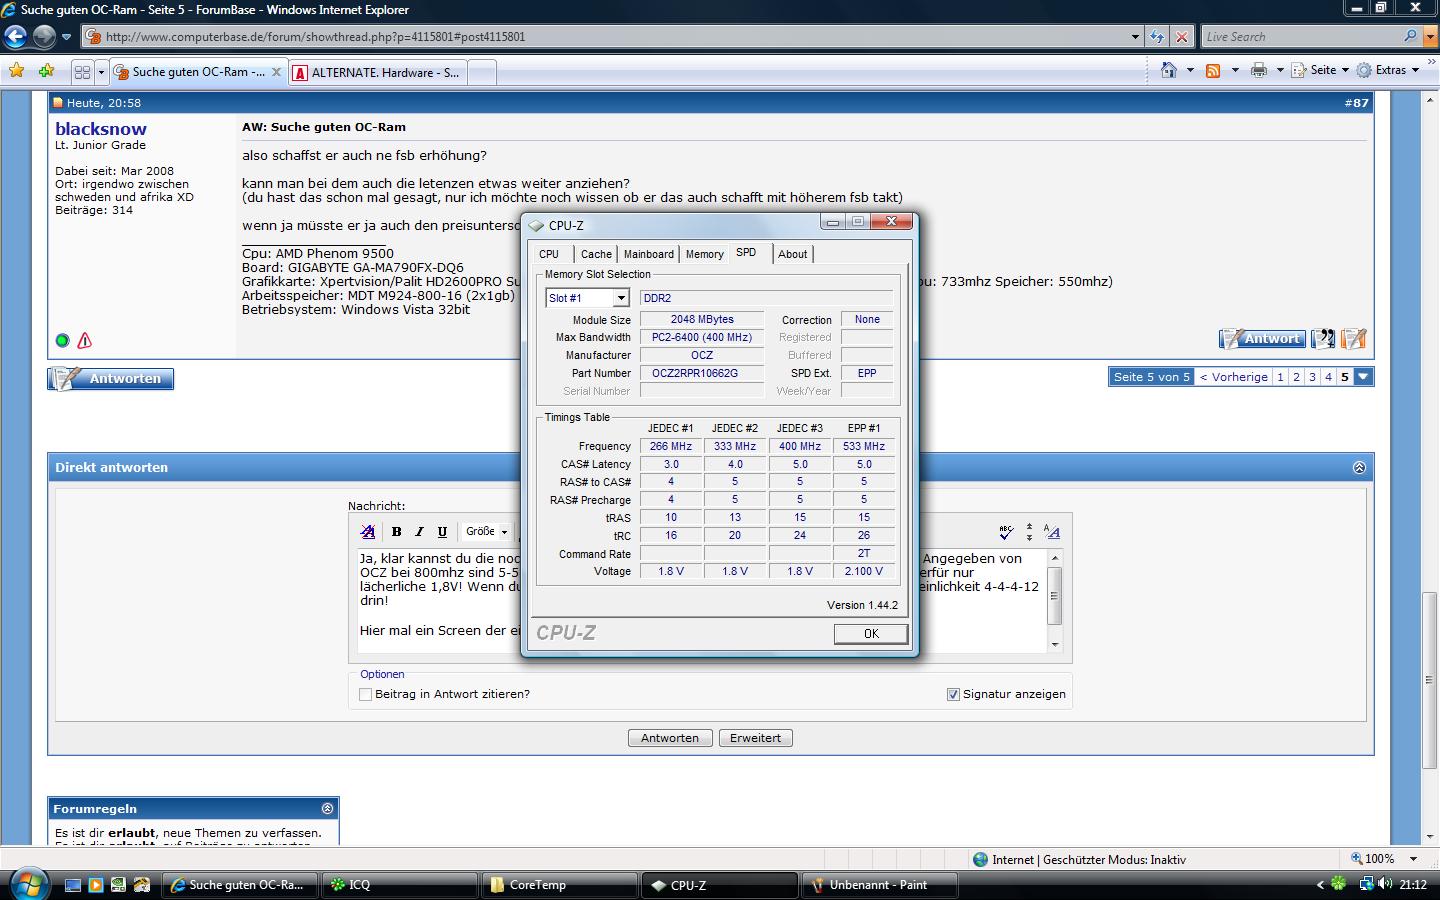
Task: Collapse the Forumregeln panel
Action: [x=327, y=808]
